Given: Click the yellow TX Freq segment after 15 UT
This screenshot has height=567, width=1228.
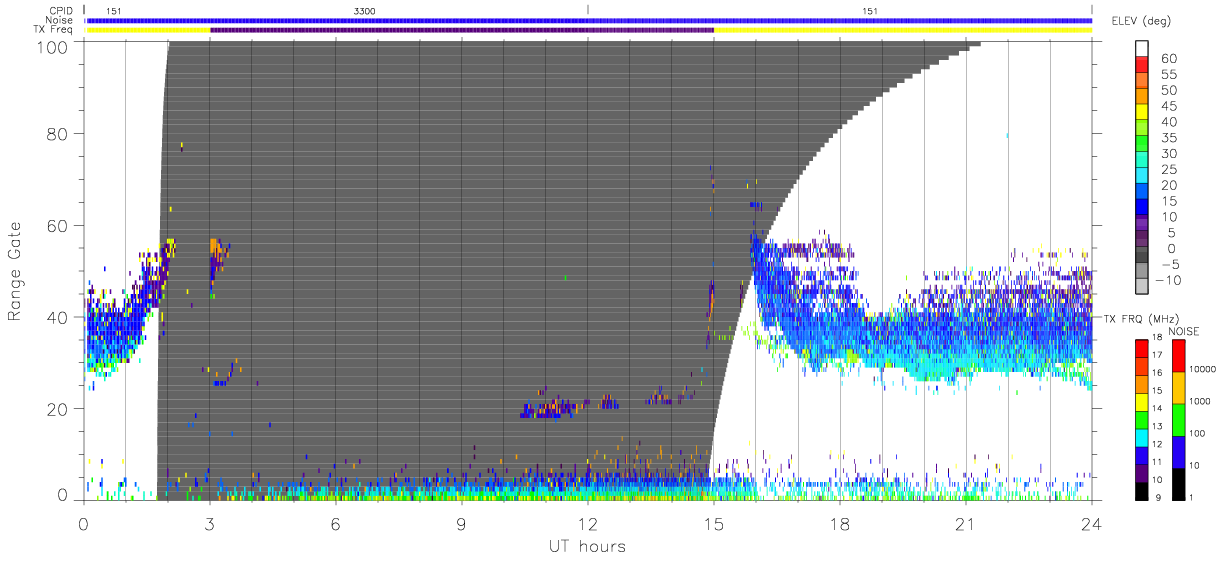Looking at the screenshot, I should [903, 30].
